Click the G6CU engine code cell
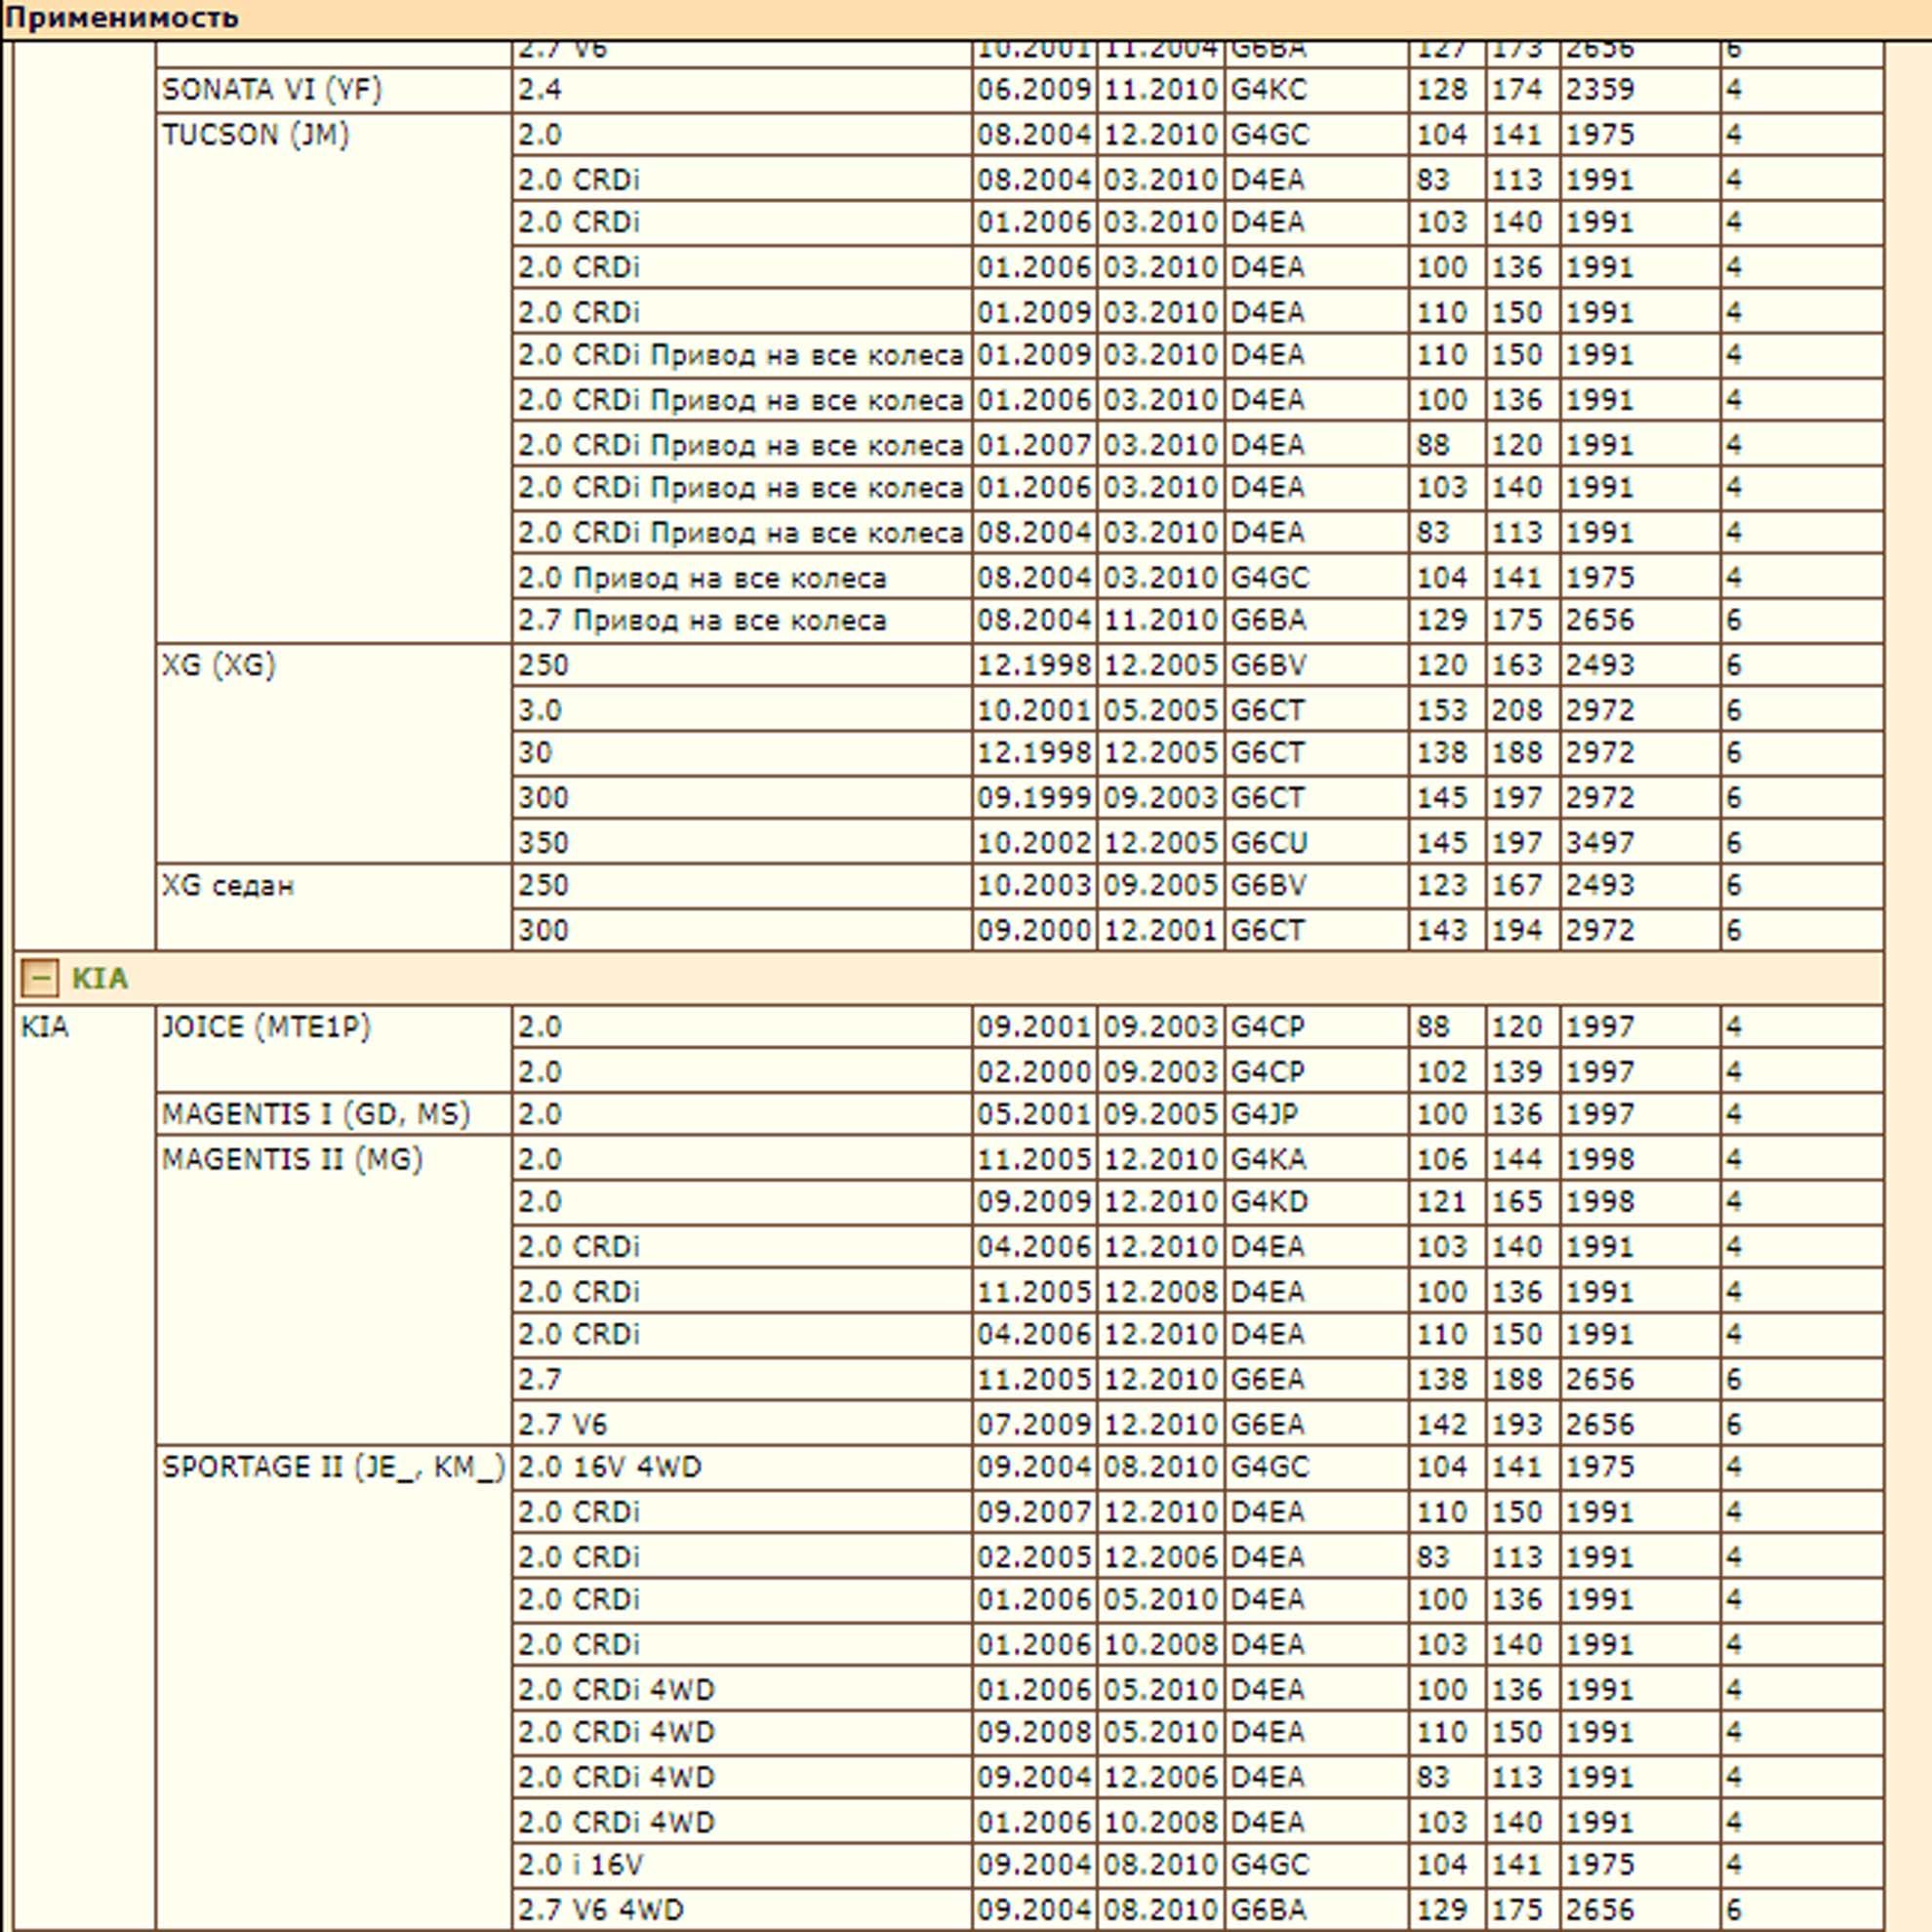 [1317, 842]
